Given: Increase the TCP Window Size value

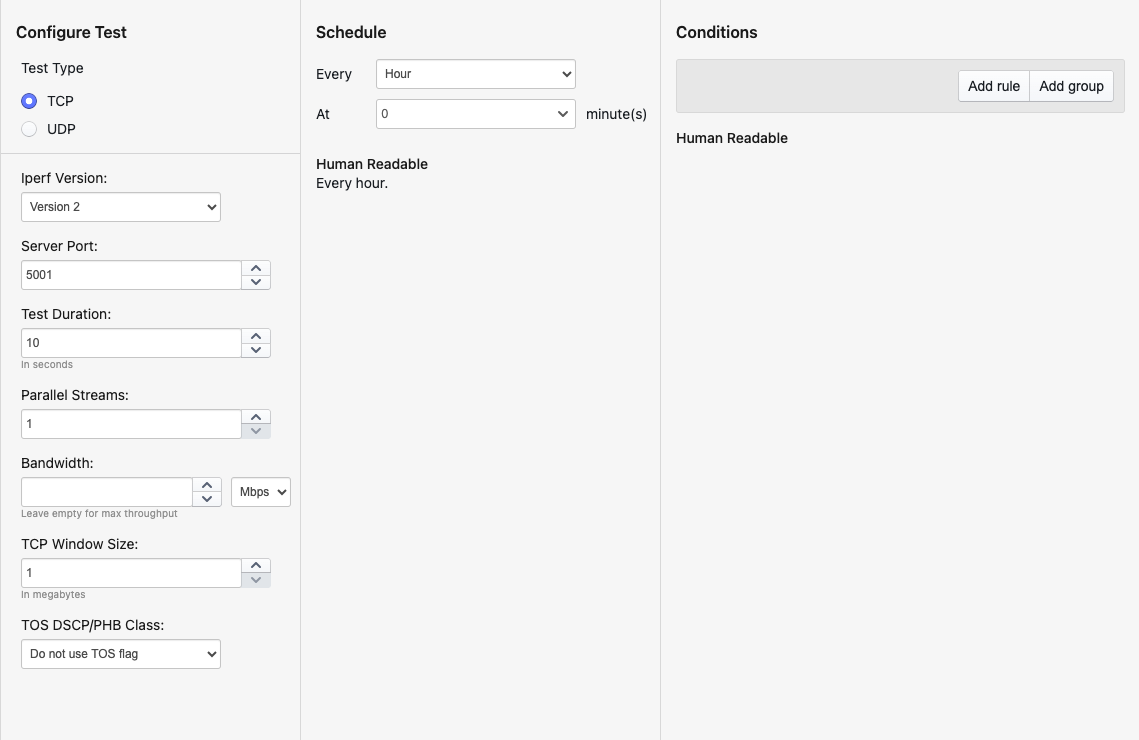Looking at the screenshot, I should point(256,566).
